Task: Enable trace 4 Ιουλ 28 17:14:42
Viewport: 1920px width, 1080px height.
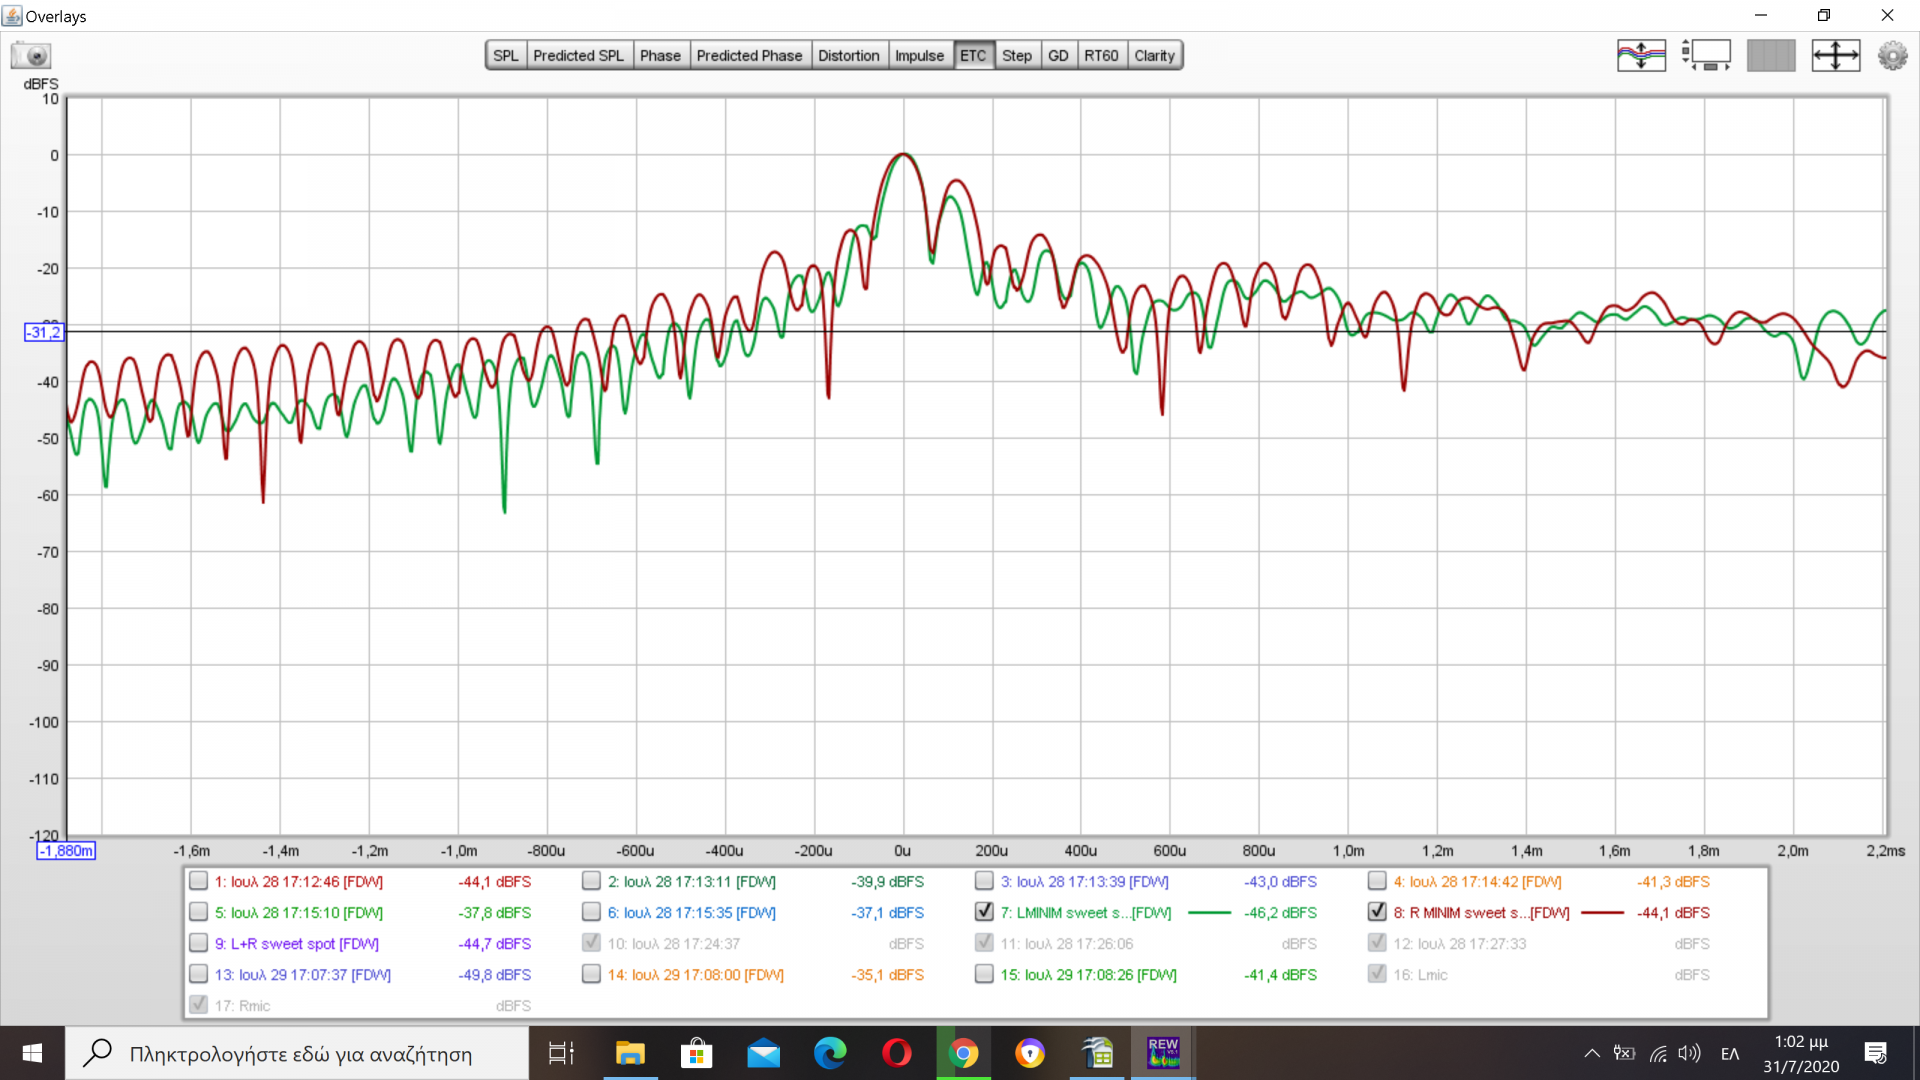Action: pos(1377,881)
